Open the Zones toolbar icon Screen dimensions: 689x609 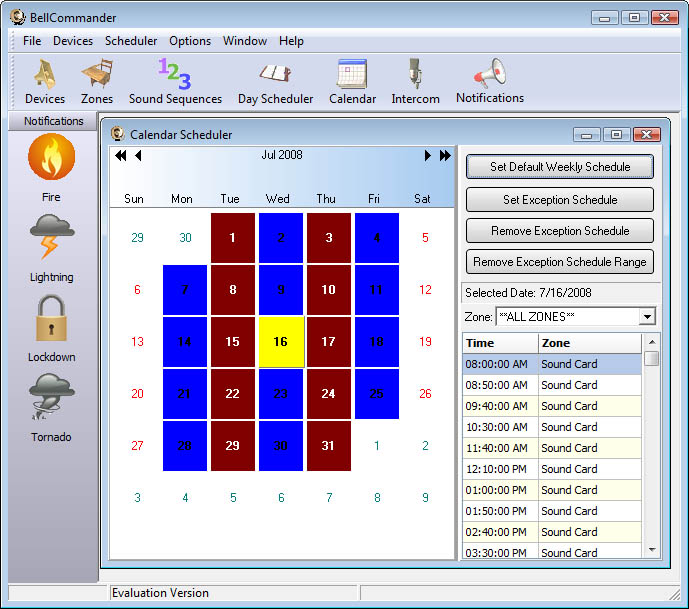[97, 81]
